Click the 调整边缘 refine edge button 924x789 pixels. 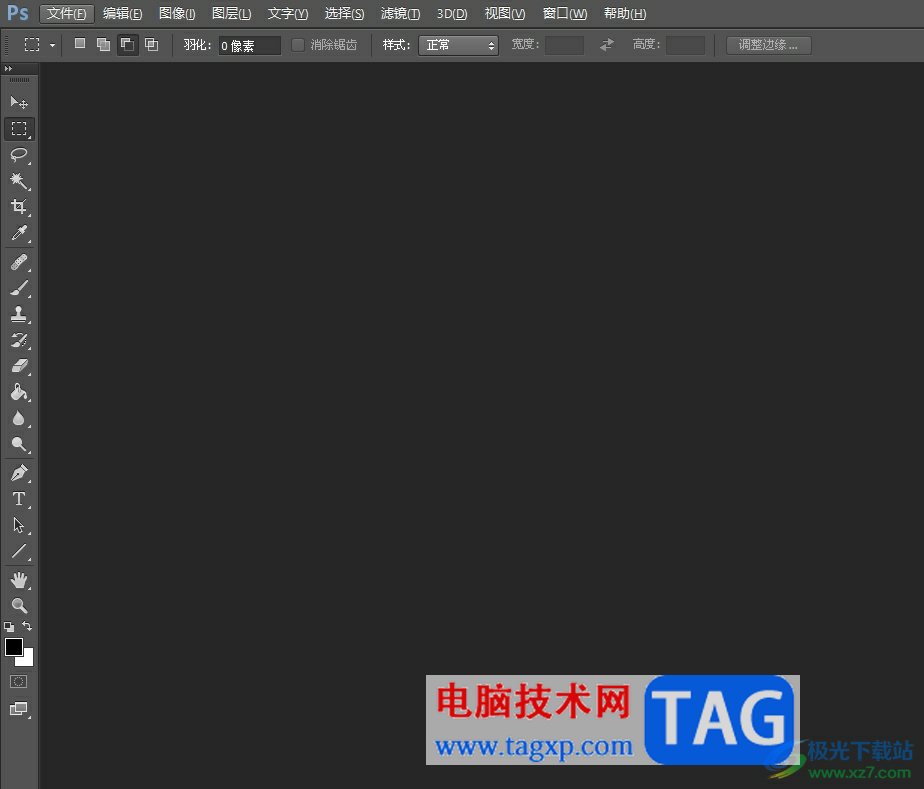768,45
